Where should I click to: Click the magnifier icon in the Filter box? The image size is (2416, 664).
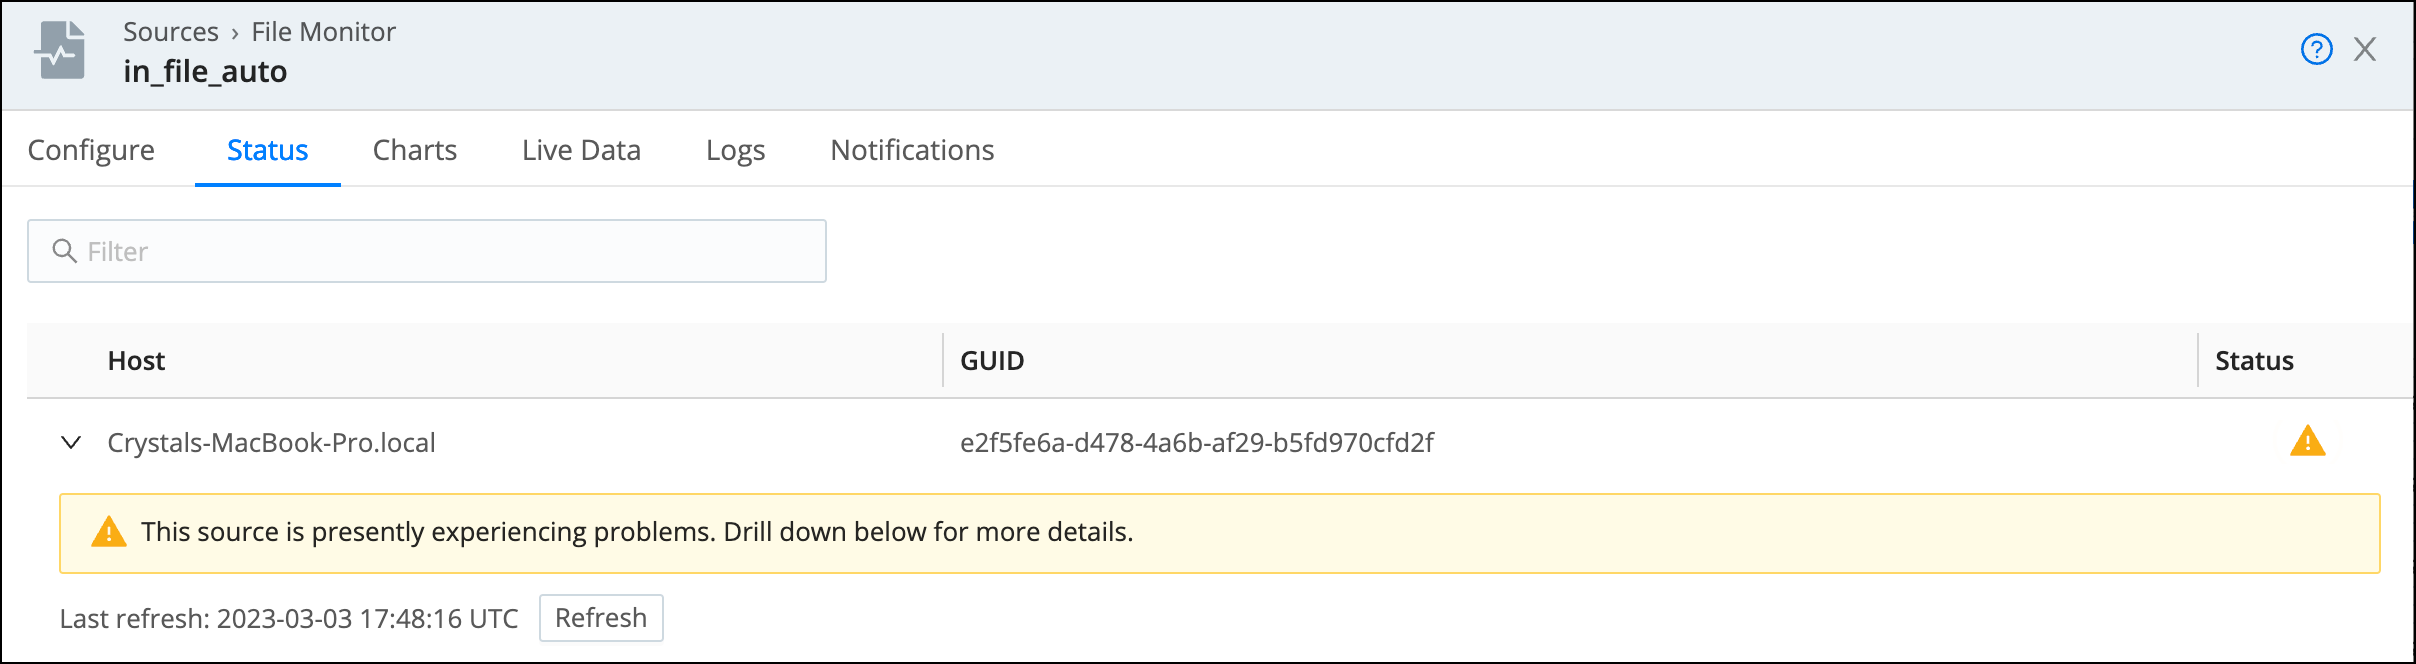tap(65, 251)
